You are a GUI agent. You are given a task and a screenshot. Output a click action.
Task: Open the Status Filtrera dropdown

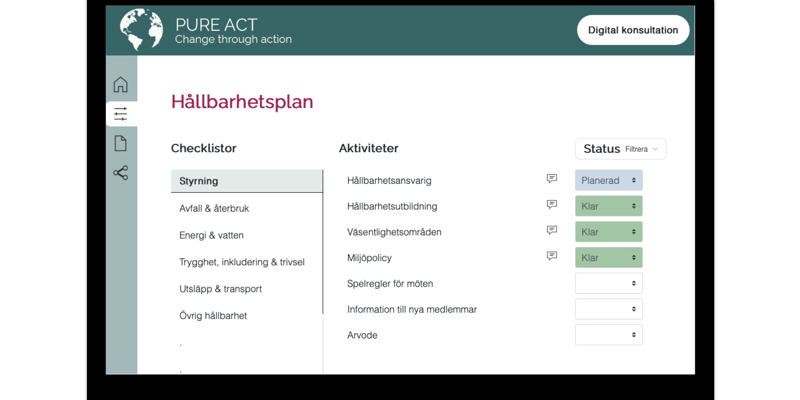tap(620, 149)
